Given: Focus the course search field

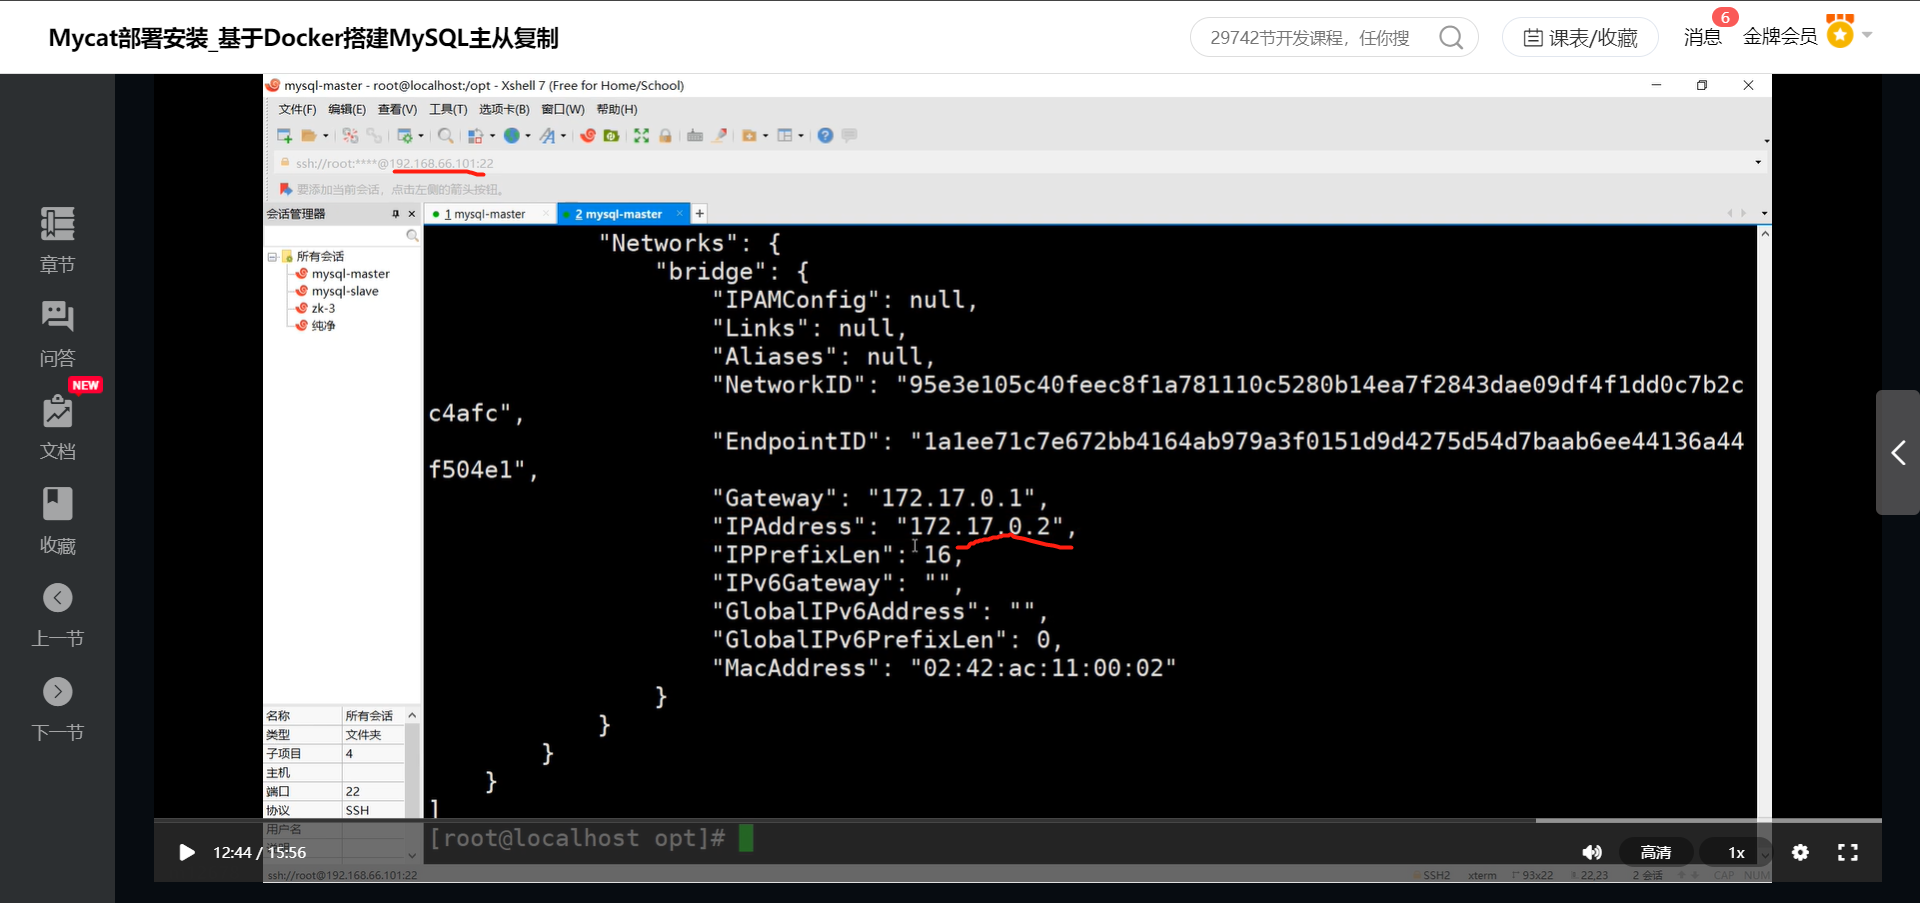Looking at the screenshot, I should [x=1310, y=38].
